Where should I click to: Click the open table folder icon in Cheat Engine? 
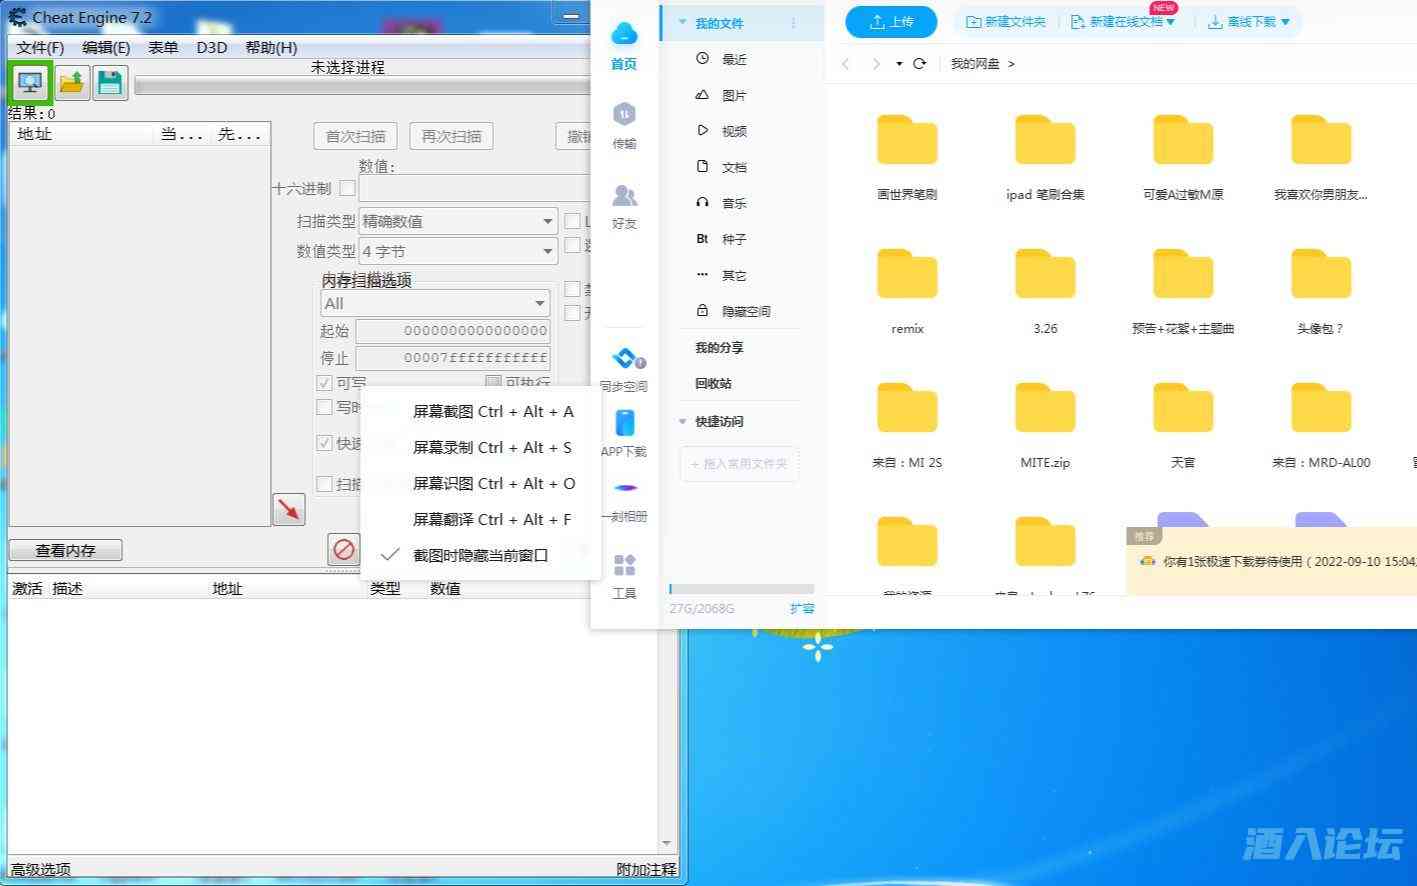click(x=69, y=82)
